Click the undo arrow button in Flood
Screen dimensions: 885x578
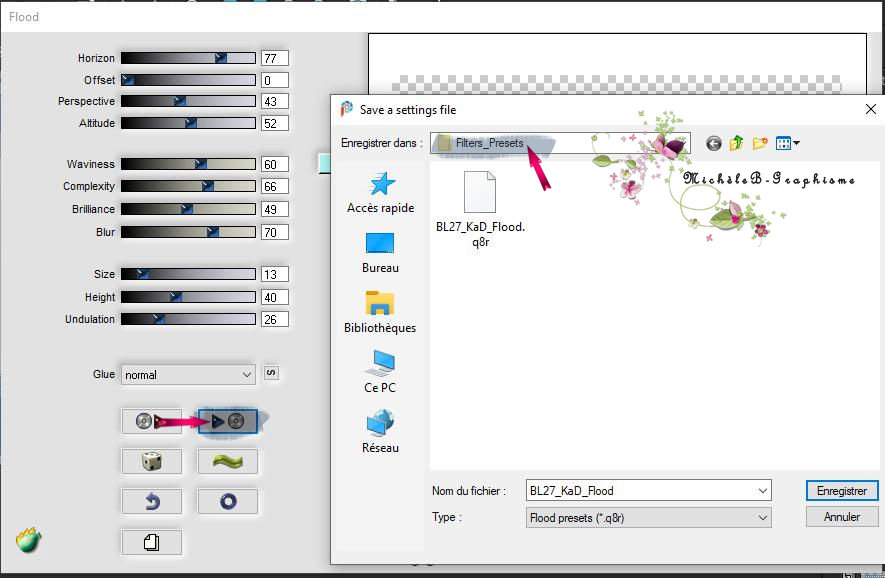(x=151, y=501)
